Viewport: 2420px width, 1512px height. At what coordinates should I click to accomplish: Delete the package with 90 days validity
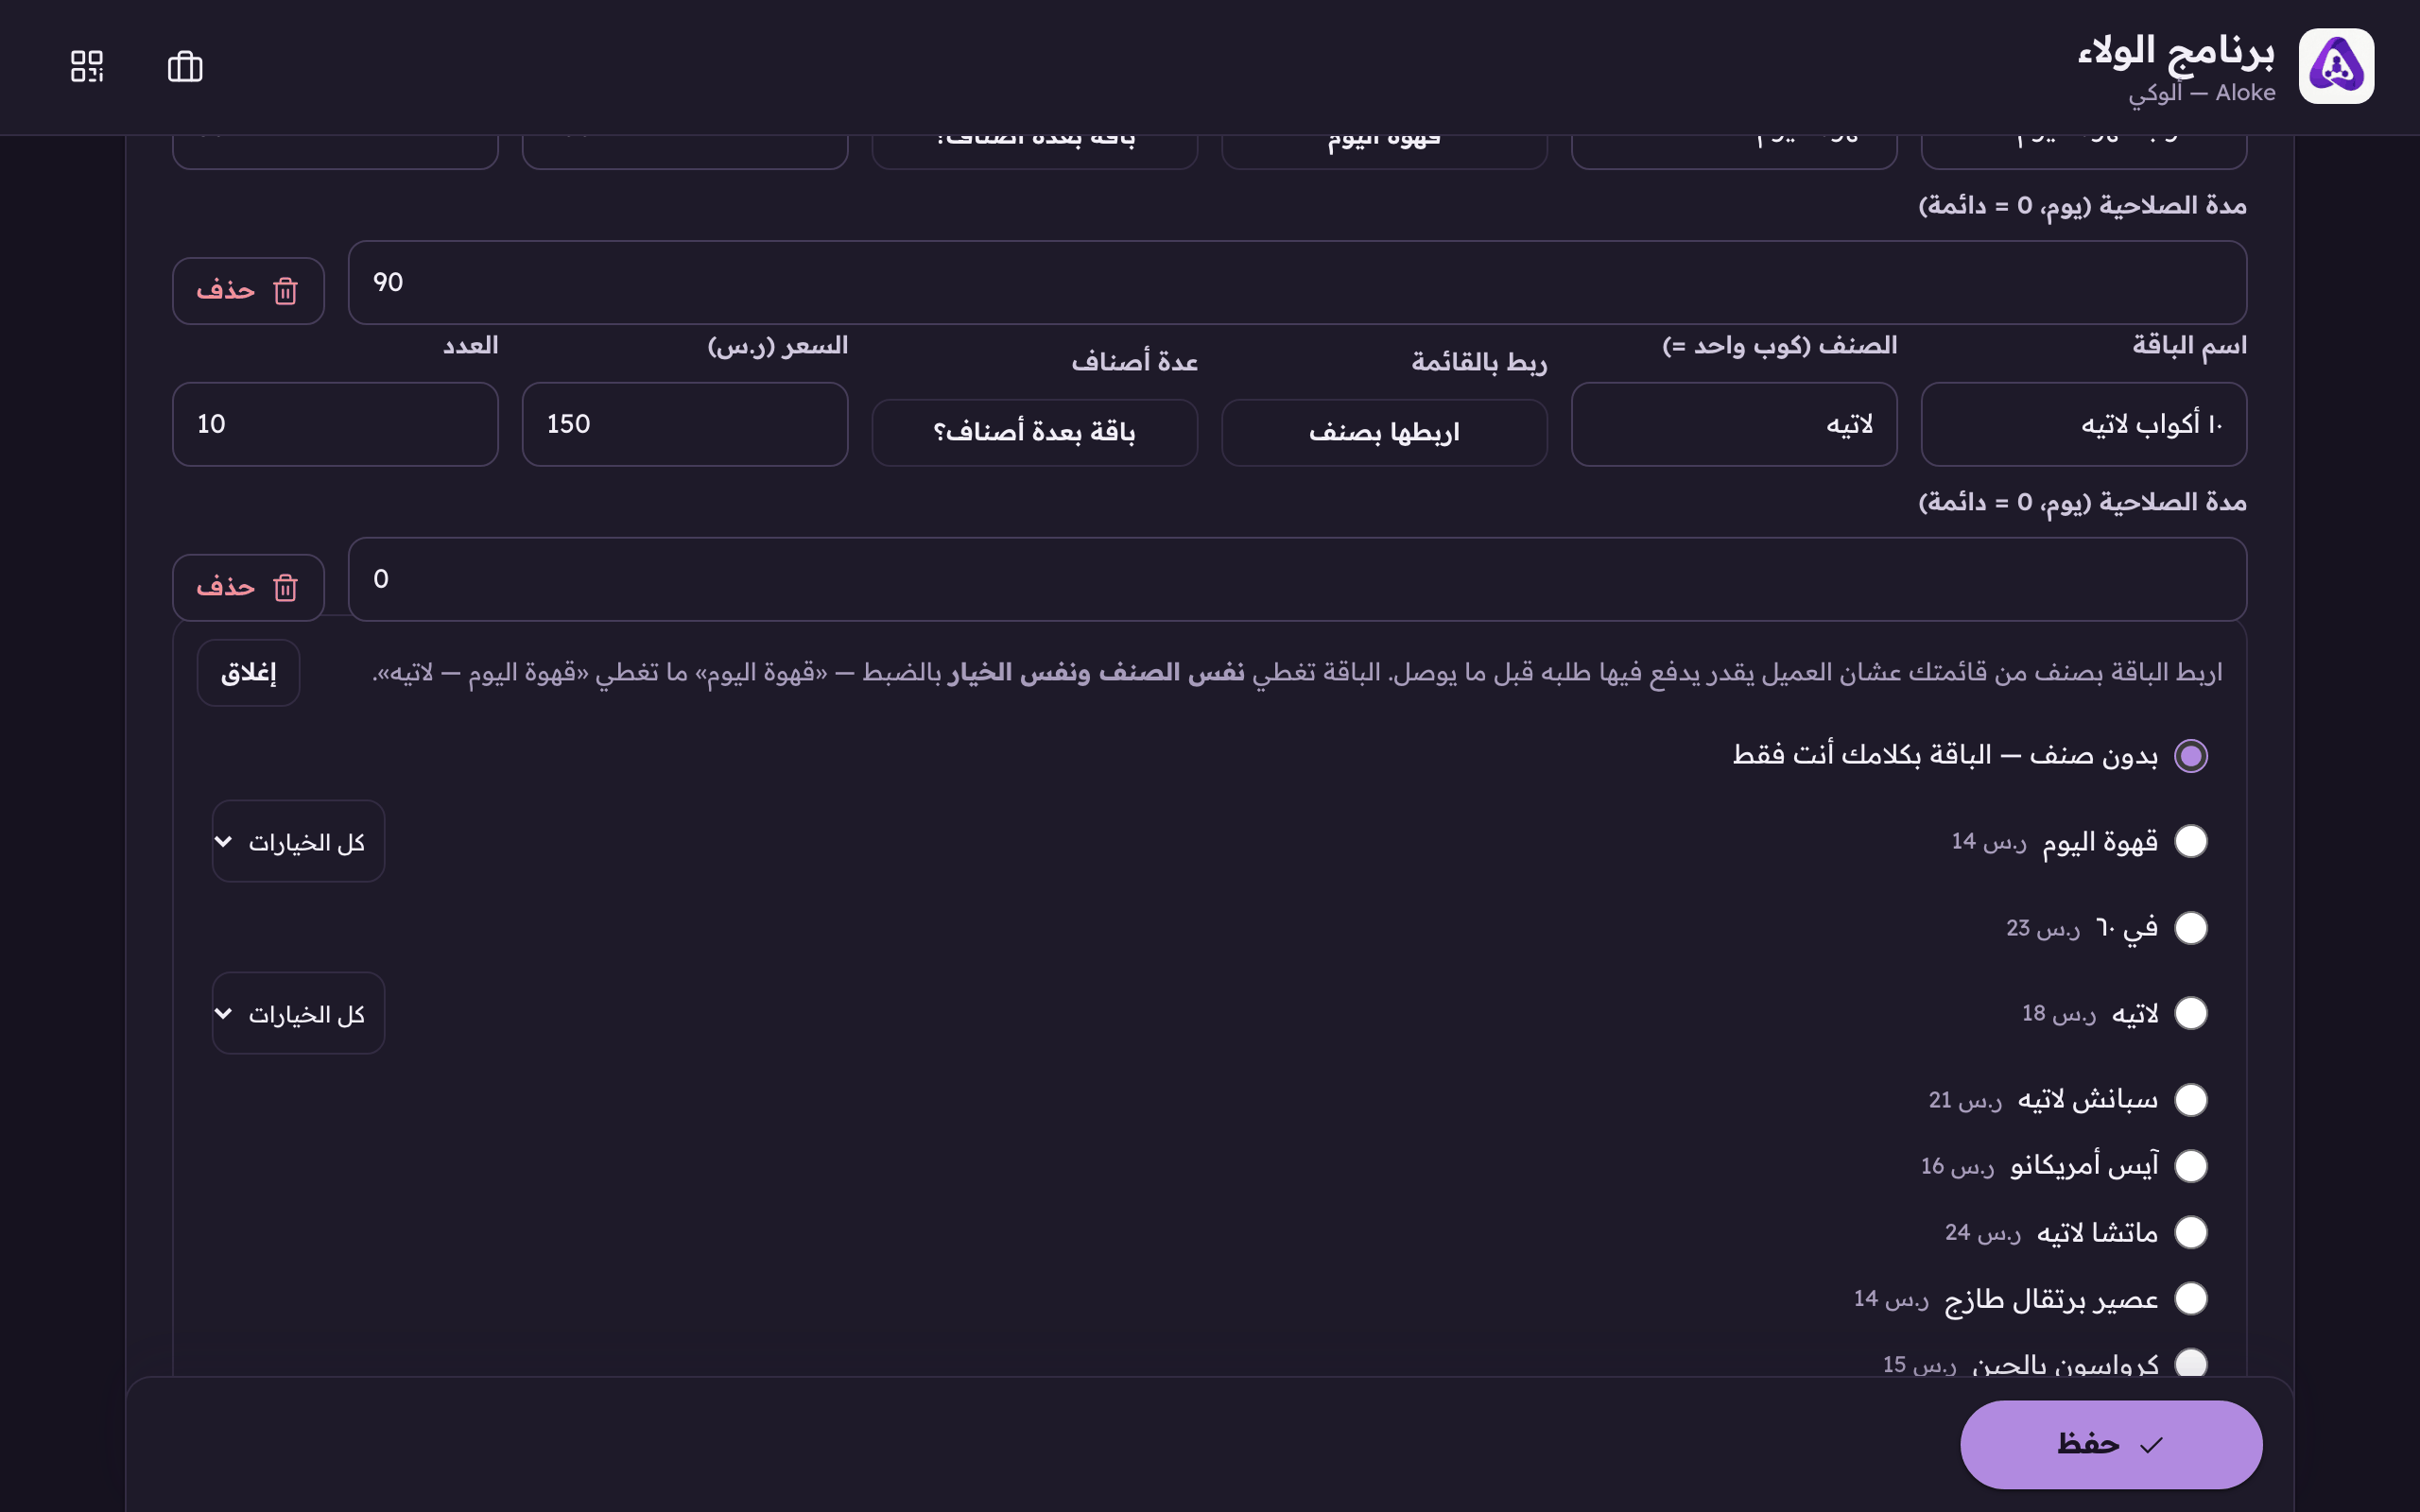[248, 290]
